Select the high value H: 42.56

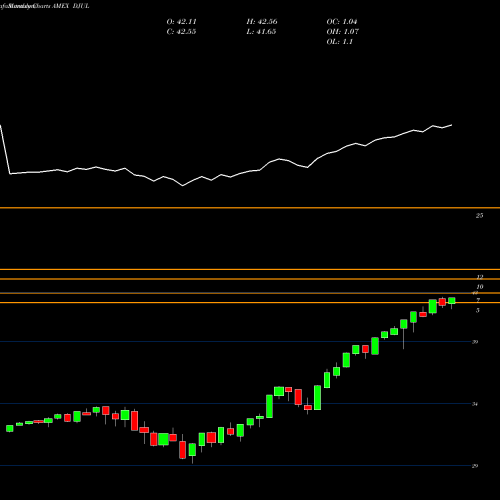pos(262,22)
